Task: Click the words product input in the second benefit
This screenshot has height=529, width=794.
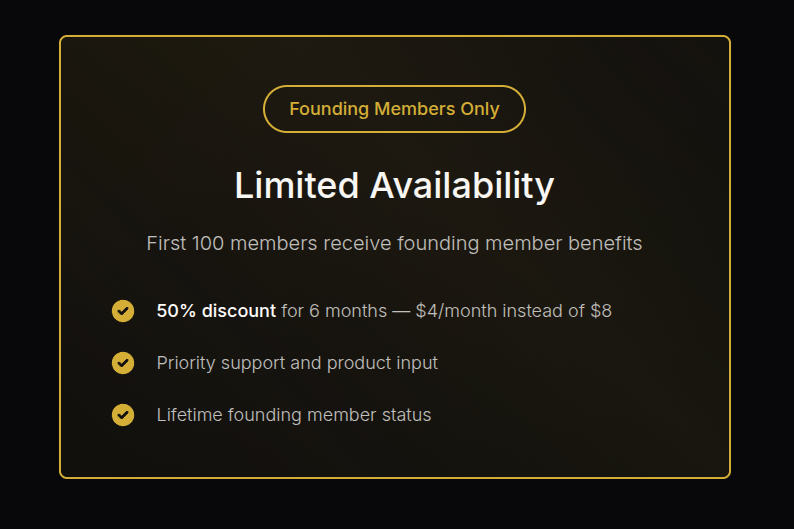Action: (382, 363)
